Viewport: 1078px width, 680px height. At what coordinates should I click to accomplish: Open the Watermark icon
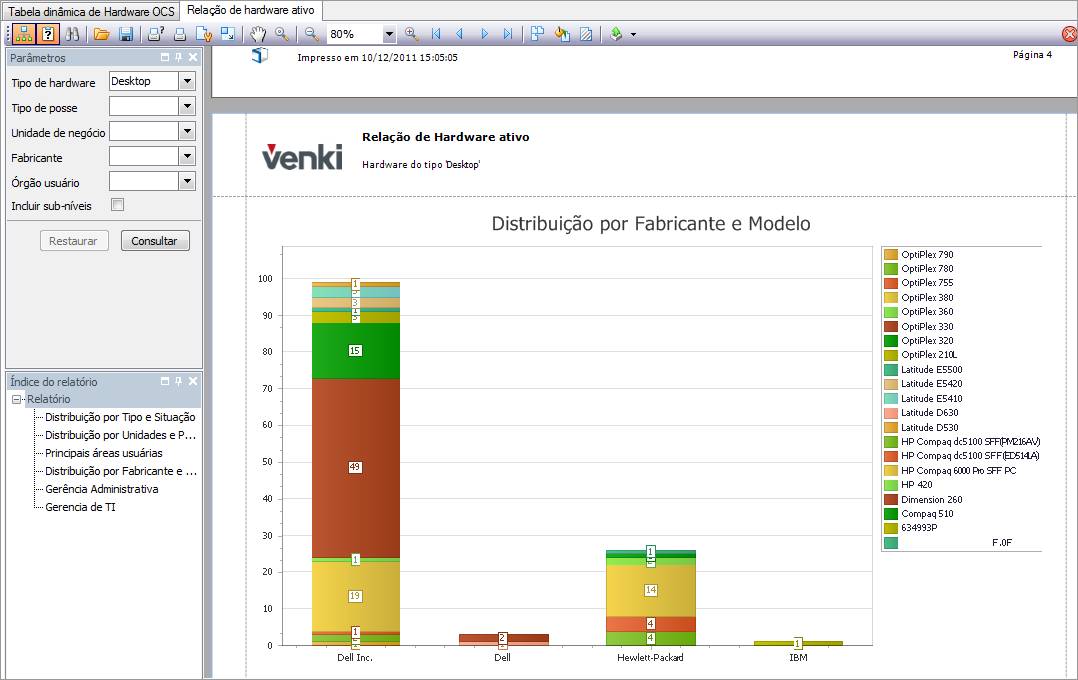tap(586, 34)
